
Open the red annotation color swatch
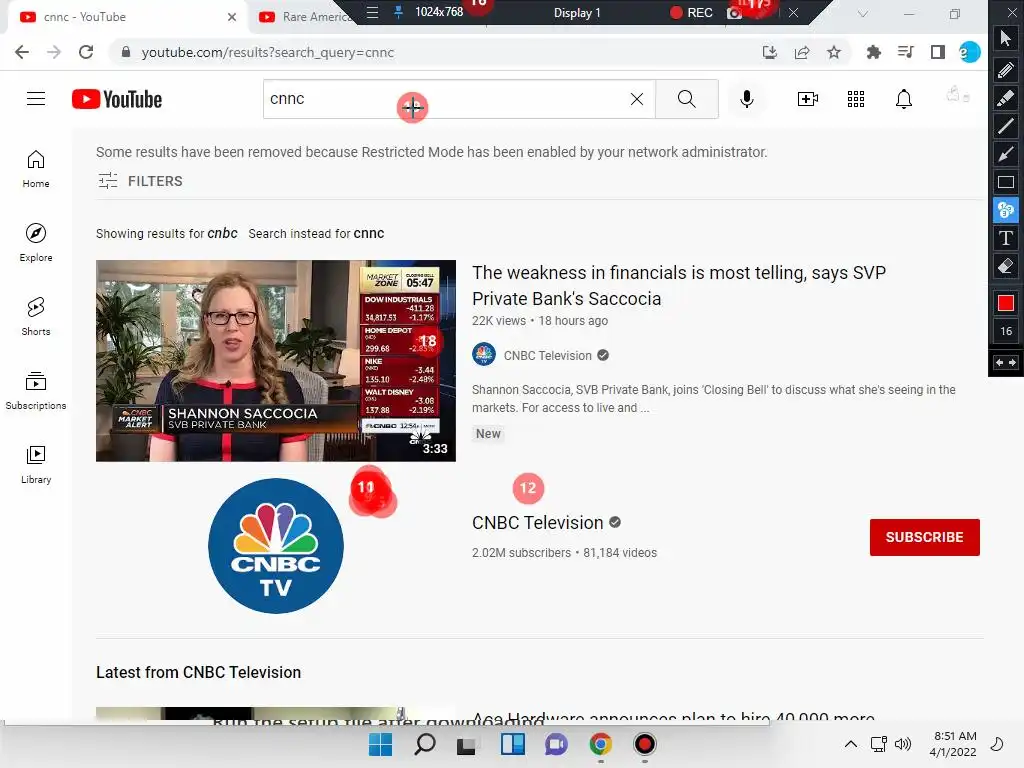1006,302
